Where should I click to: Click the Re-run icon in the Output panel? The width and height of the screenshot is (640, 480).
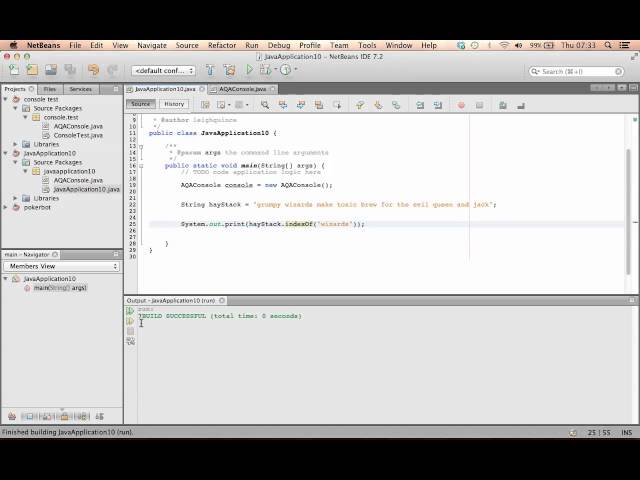click(130, 311)
